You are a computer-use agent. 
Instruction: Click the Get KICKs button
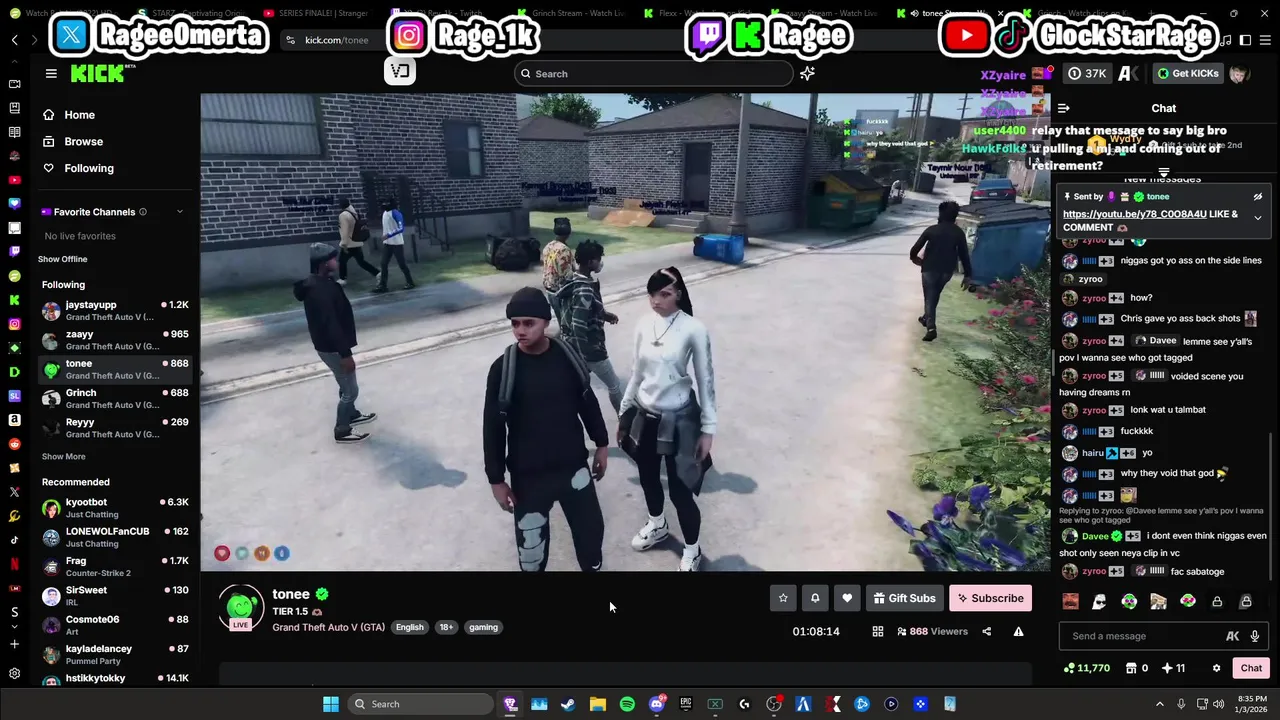(x=1187, y=74)
